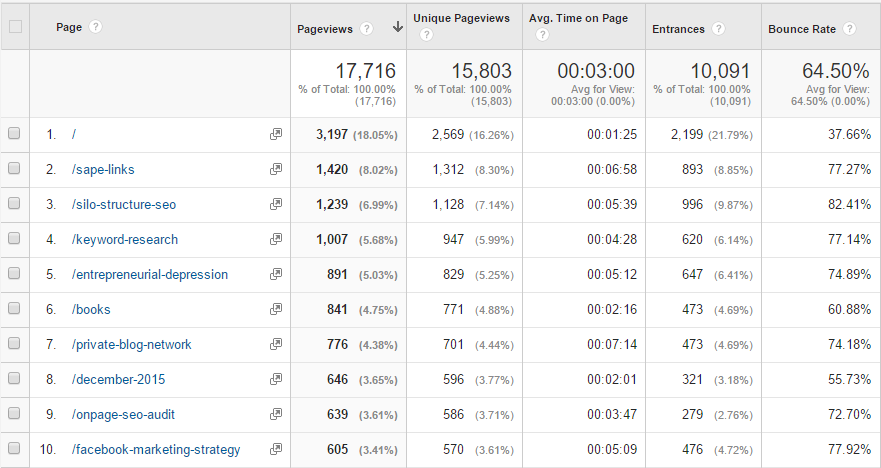Open the /silo-structure-seo page link
The image size is (881, 468).
(x=124, y=205)
